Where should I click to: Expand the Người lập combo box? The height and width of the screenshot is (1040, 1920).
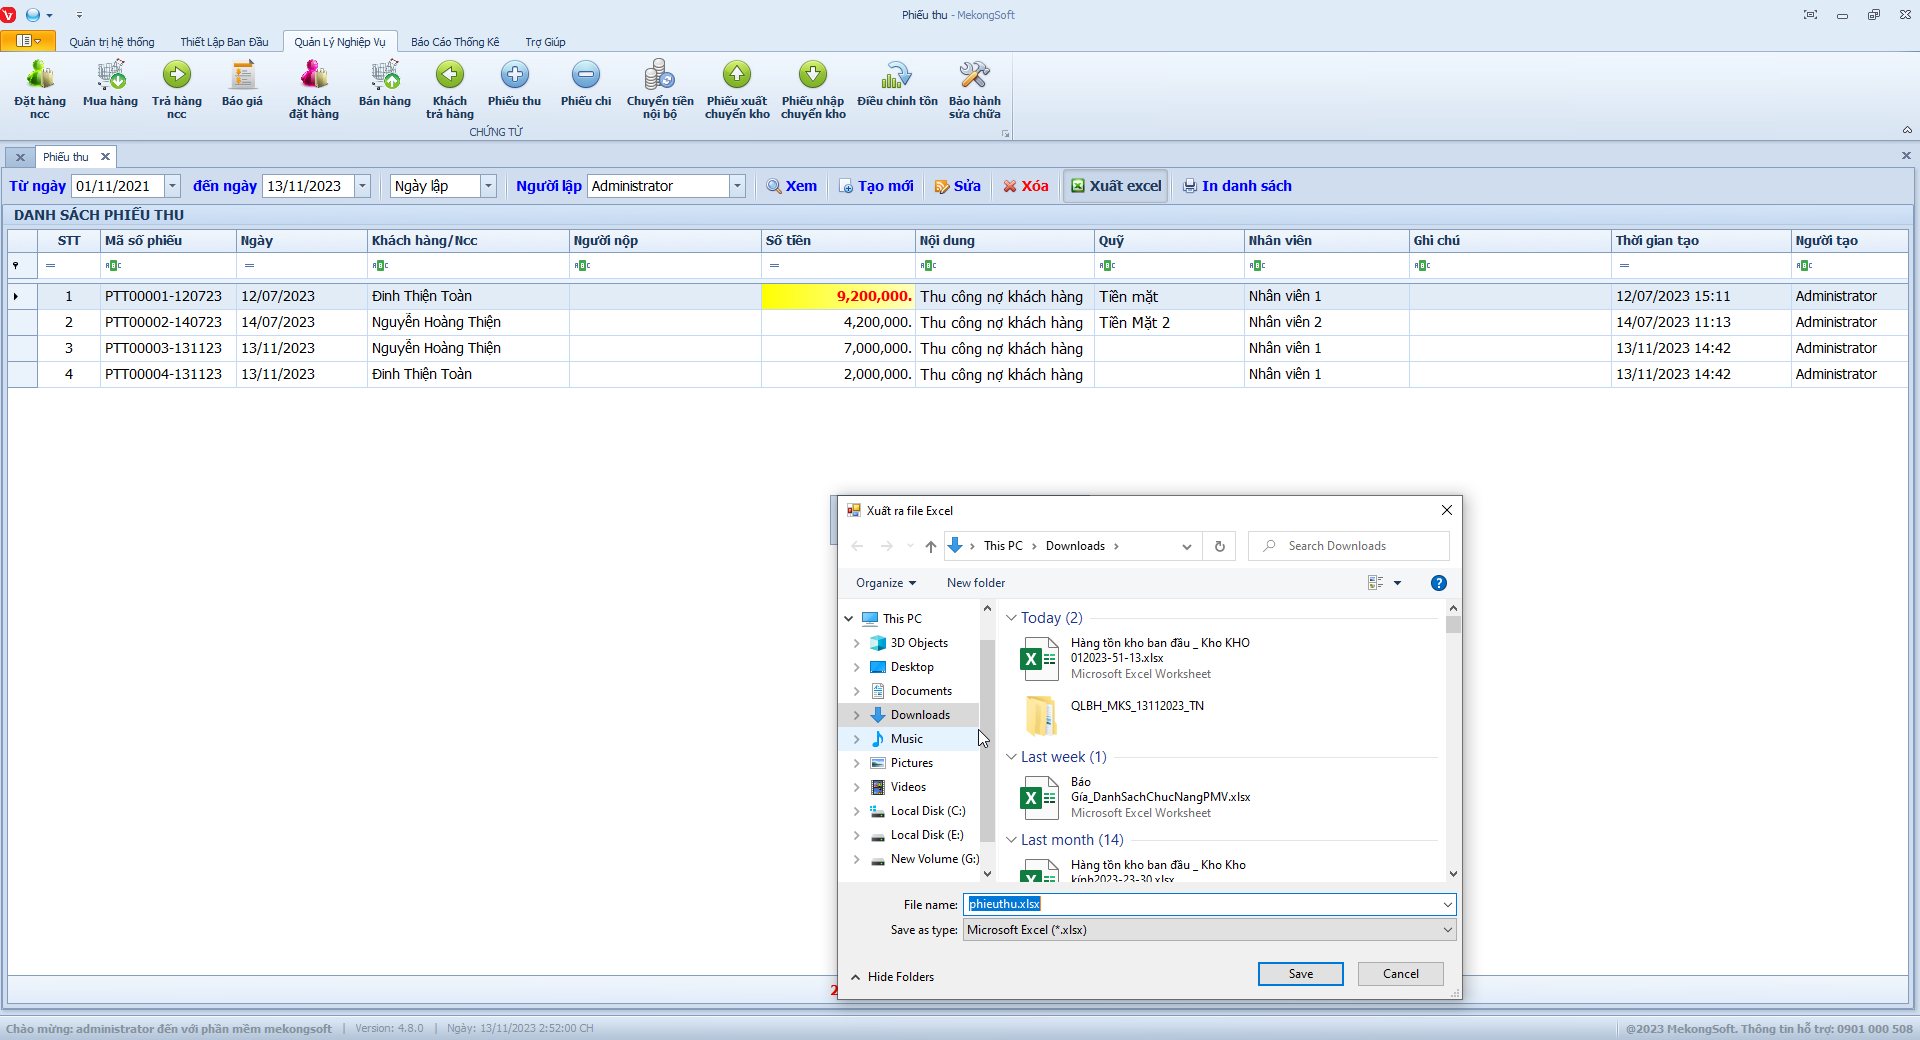(x=737, y=186)
